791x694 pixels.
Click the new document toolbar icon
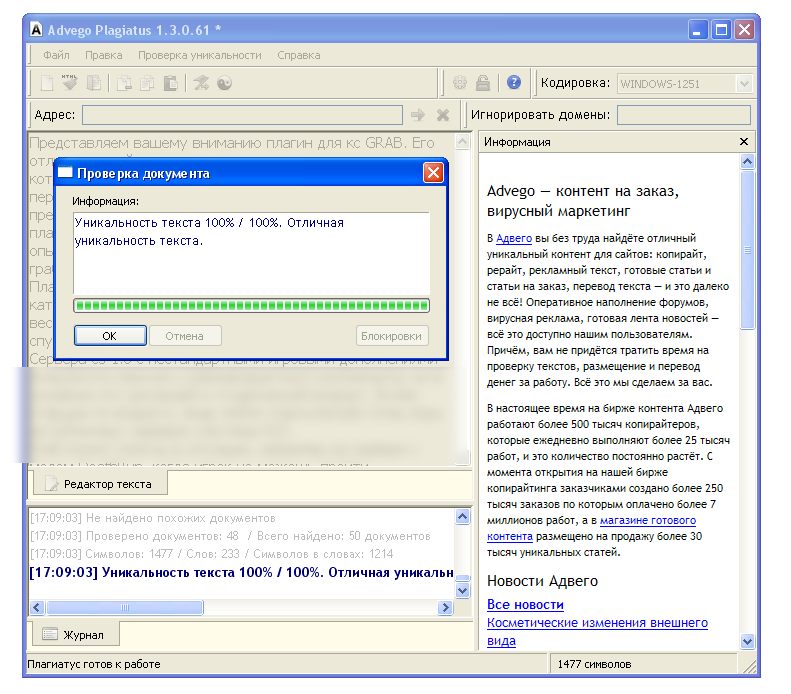tap(46, 83)
